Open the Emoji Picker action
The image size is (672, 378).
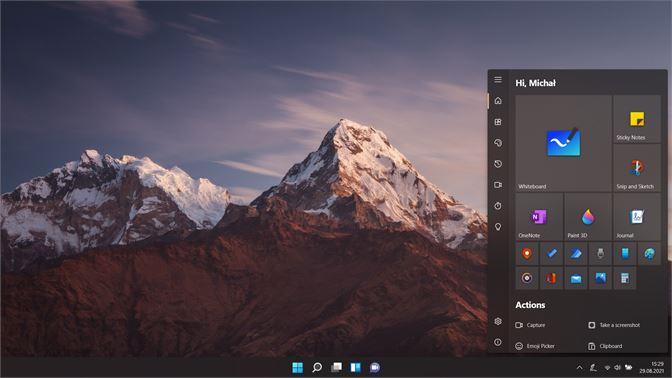535,346
